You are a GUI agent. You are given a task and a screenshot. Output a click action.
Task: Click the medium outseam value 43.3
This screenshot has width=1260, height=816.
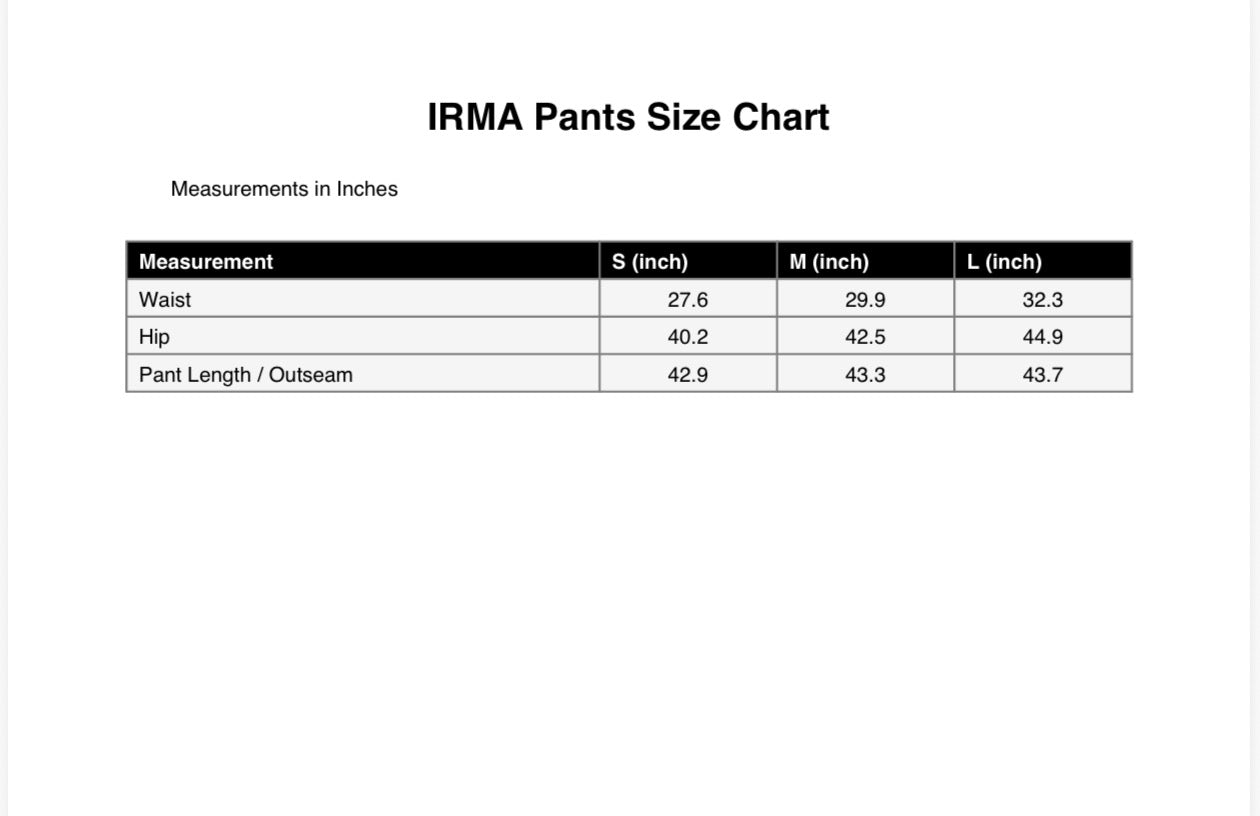pos(865,375)
